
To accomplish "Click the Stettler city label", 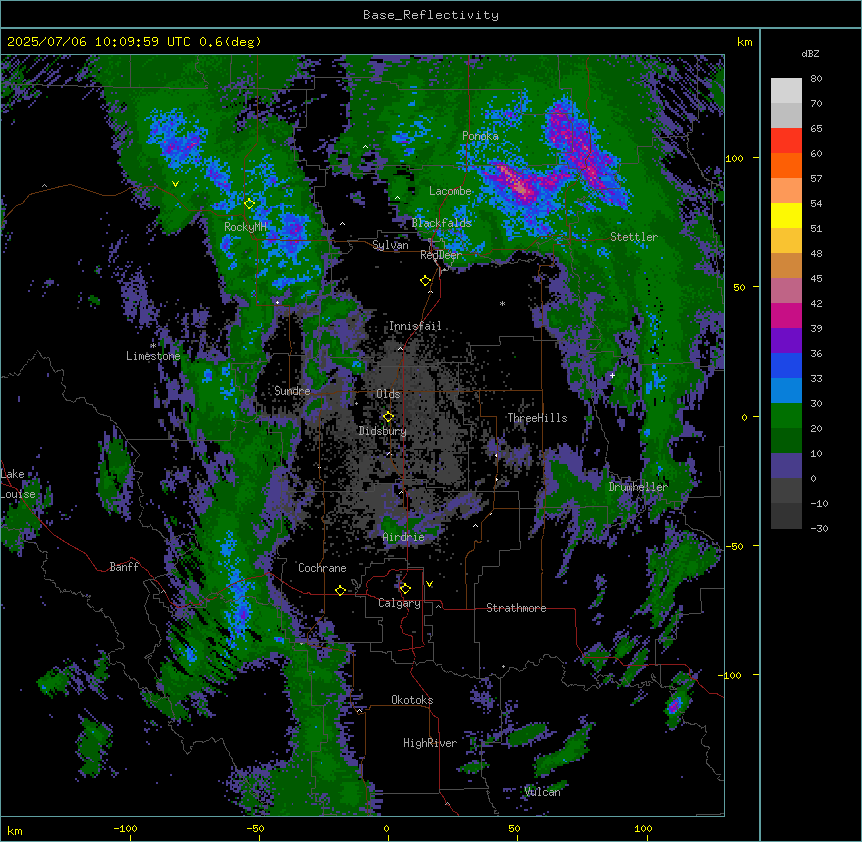I will [634, 237].
